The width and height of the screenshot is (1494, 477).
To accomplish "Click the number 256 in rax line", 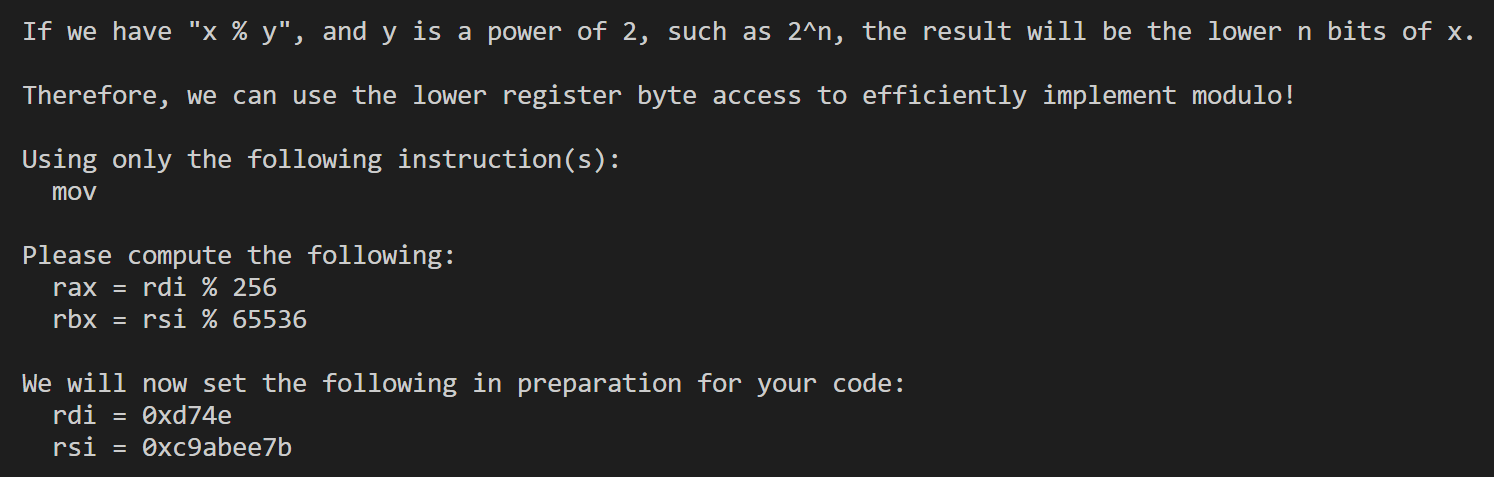I will [254, 288].
